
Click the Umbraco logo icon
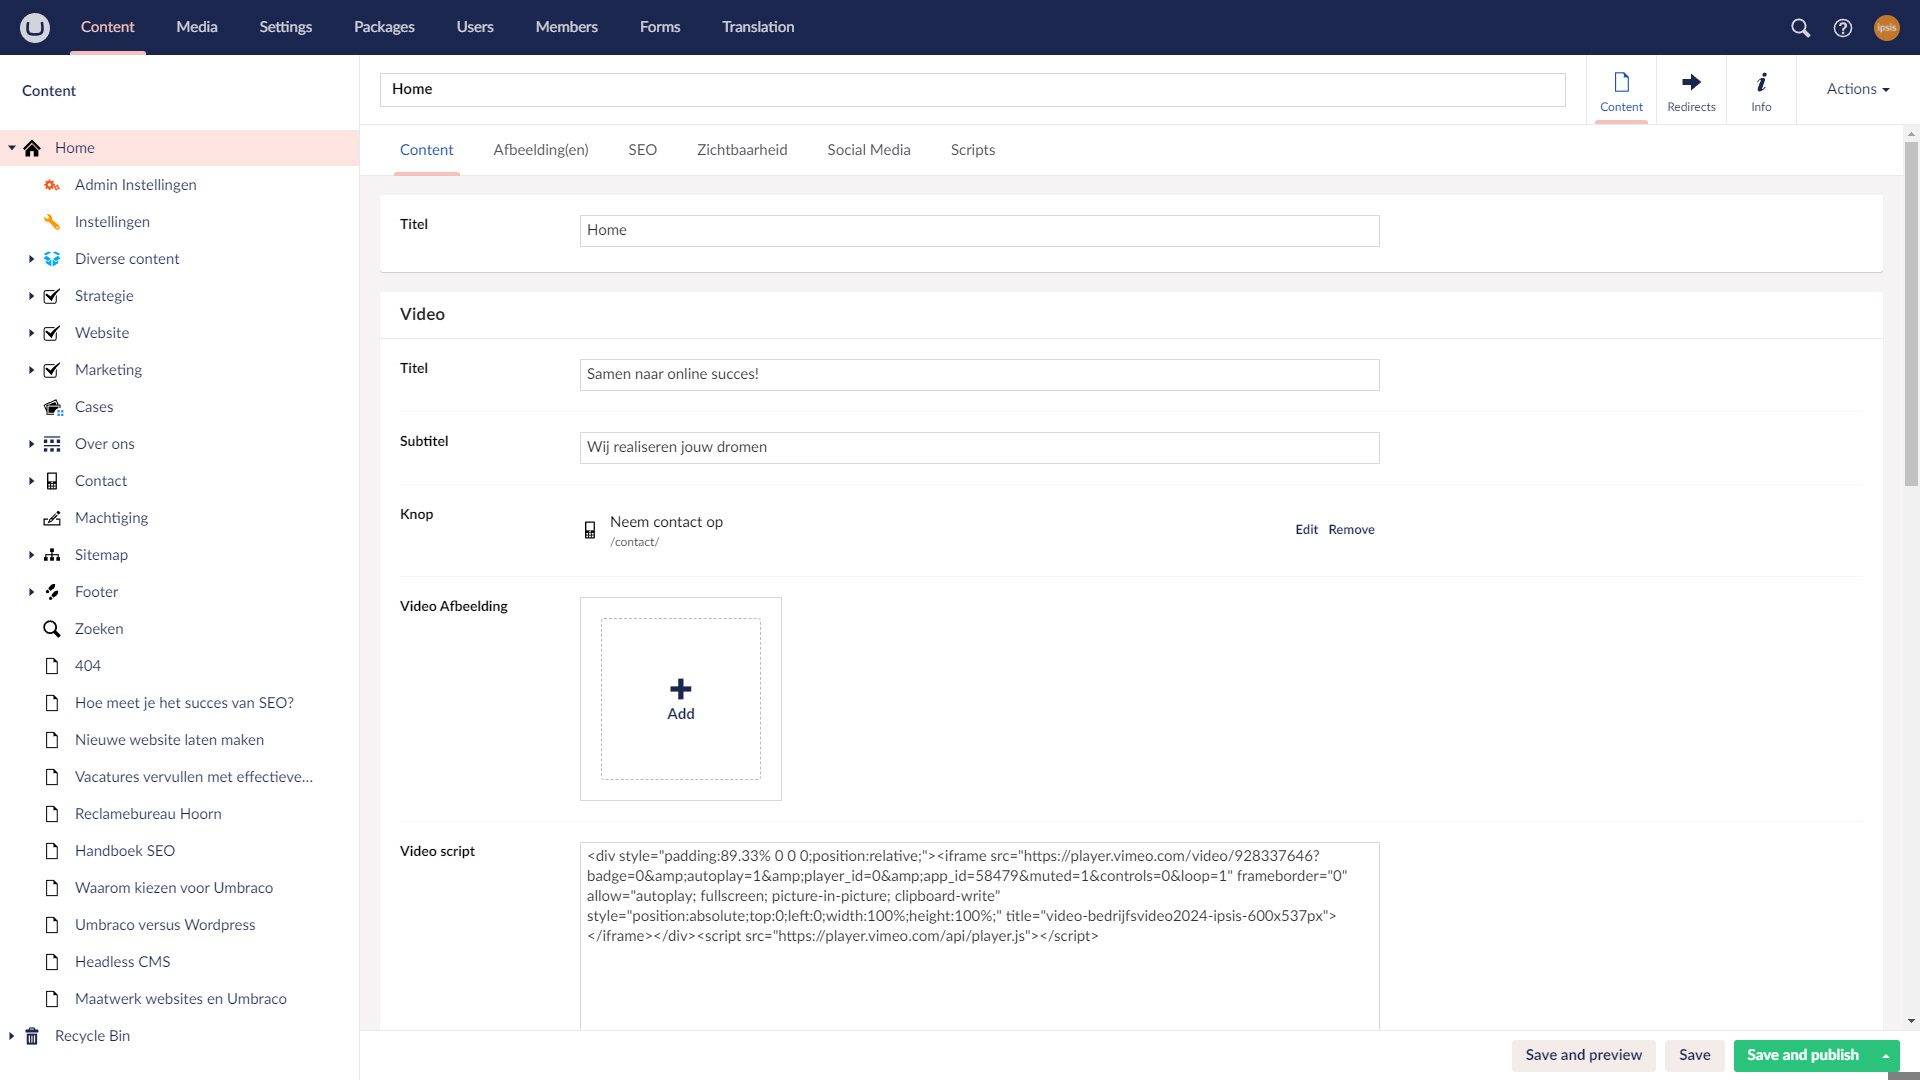click(x=35, y=27)
